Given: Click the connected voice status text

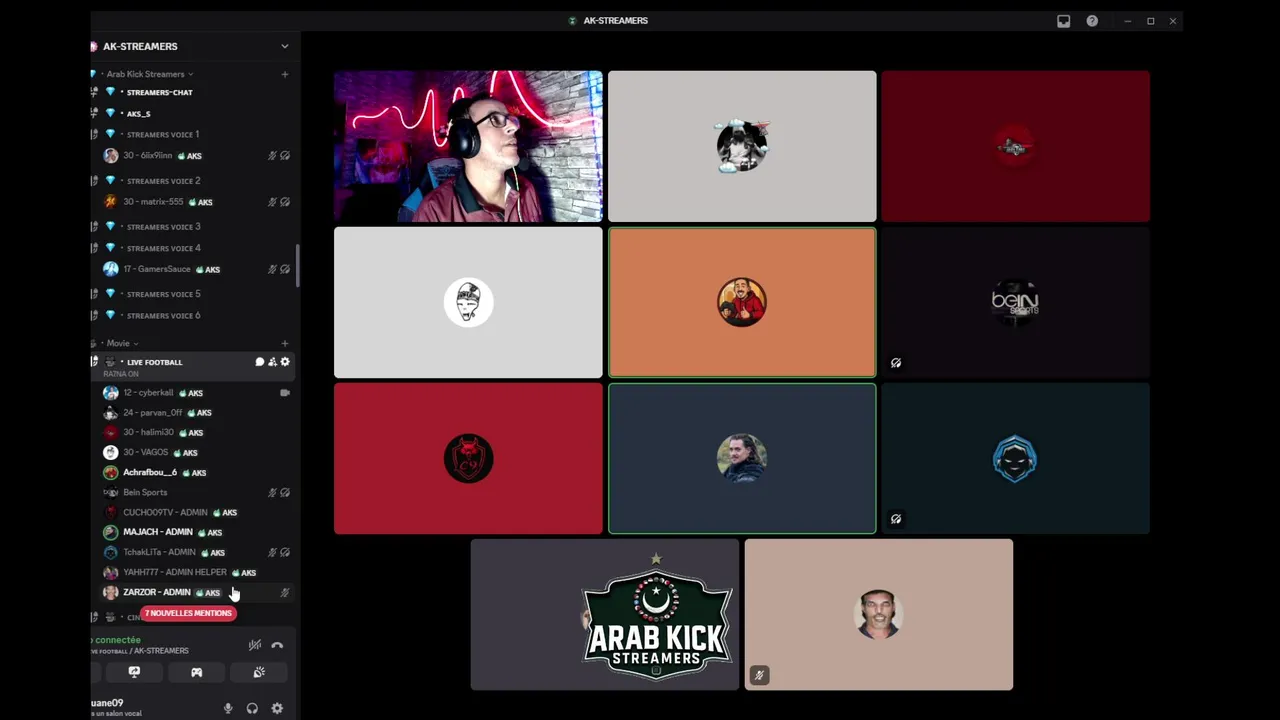Looking at the screenshot, I should [x=118, y=640].
